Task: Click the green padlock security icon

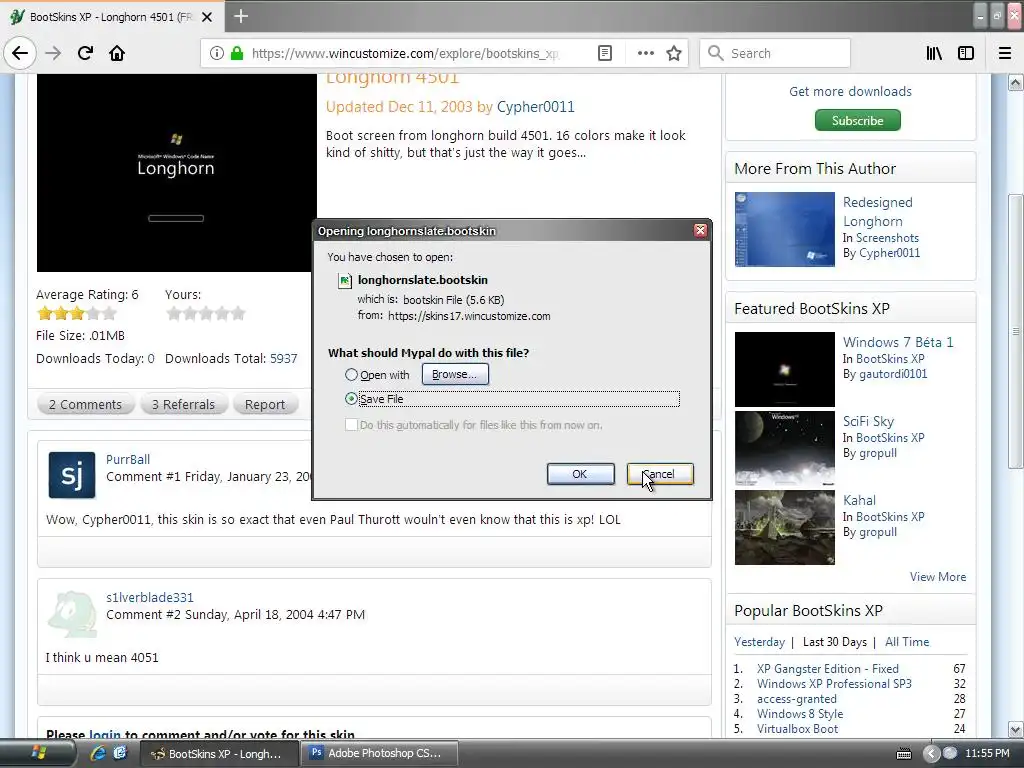Action: click(237, 53)
